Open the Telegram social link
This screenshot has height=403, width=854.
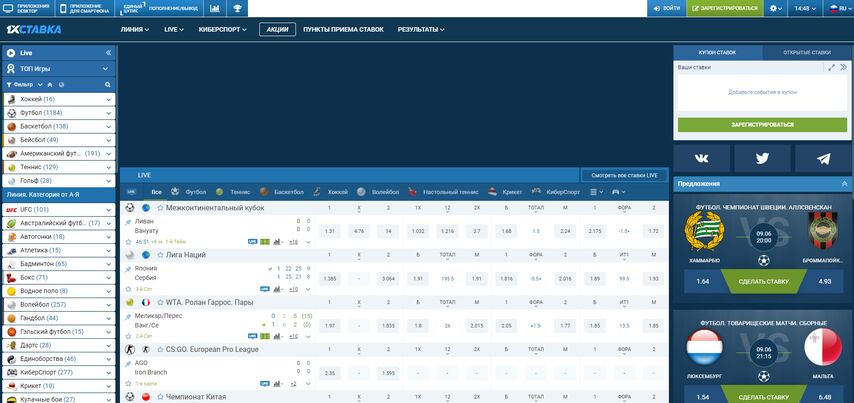coord(823,158)
